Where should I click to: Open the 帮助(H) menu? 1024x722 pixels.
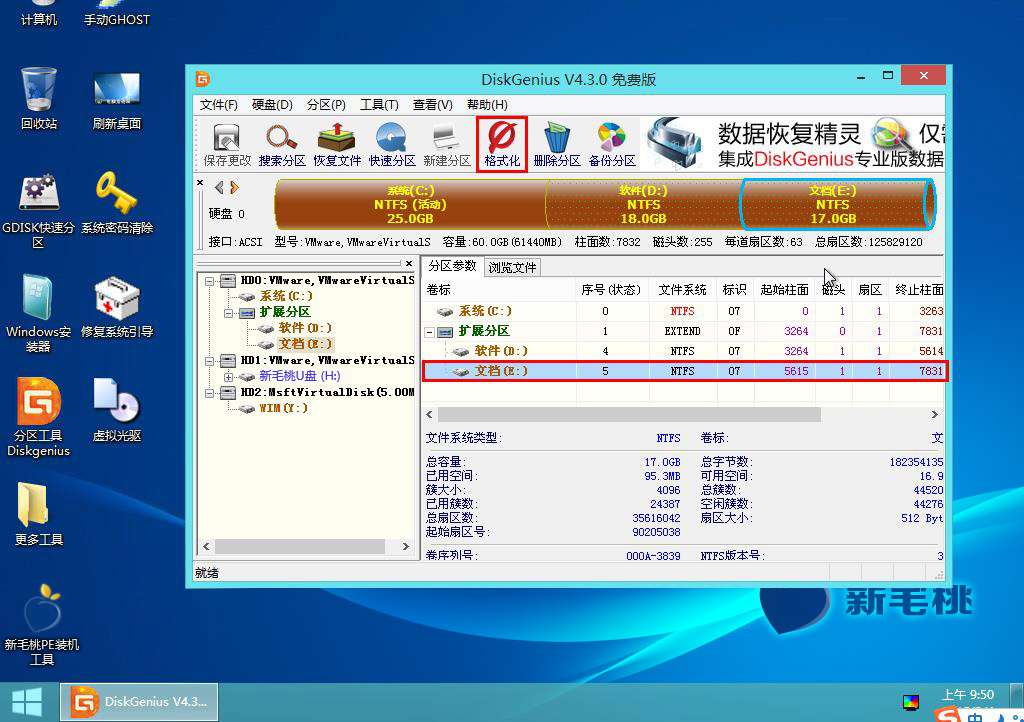click(487, 104)
